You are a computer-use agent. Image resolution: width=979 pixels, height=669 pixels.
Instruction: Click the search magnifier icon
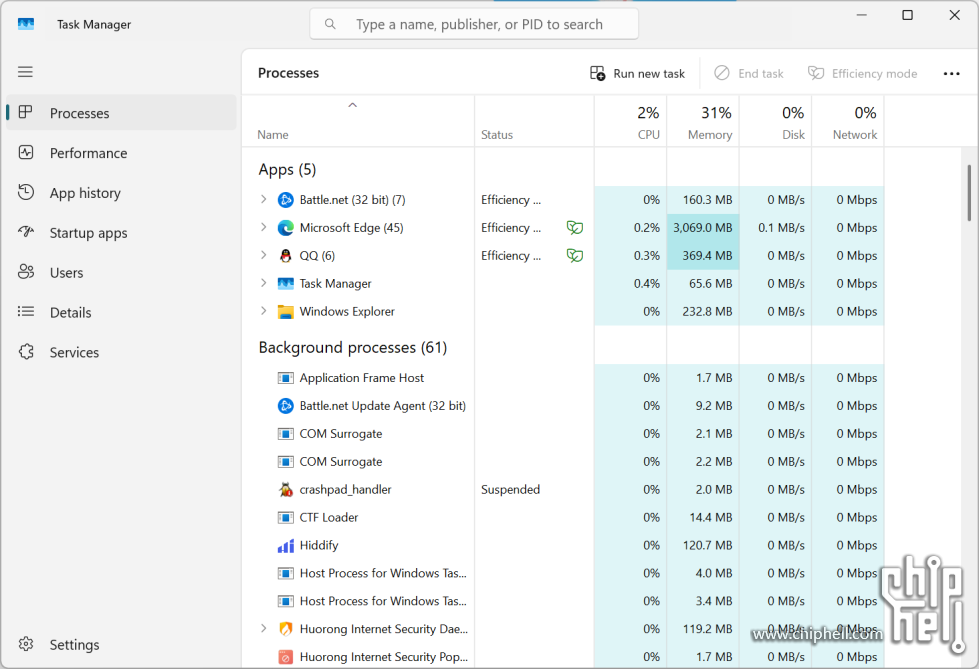330,24
